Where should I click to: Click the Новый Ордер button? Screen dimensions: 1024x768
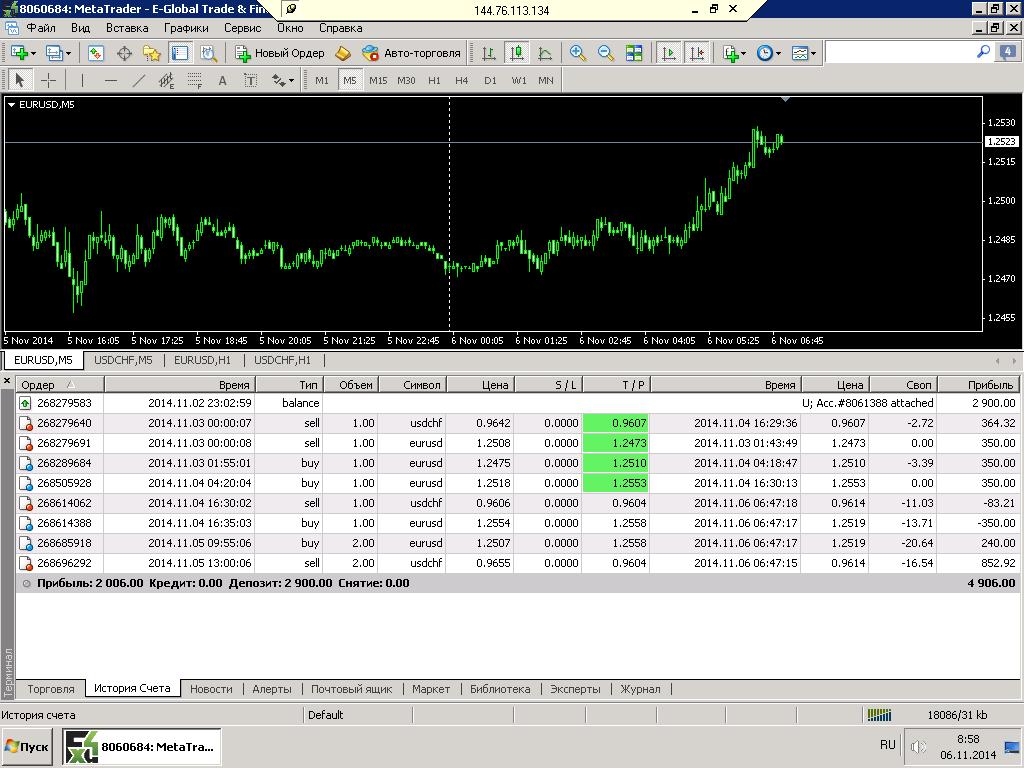280,53
